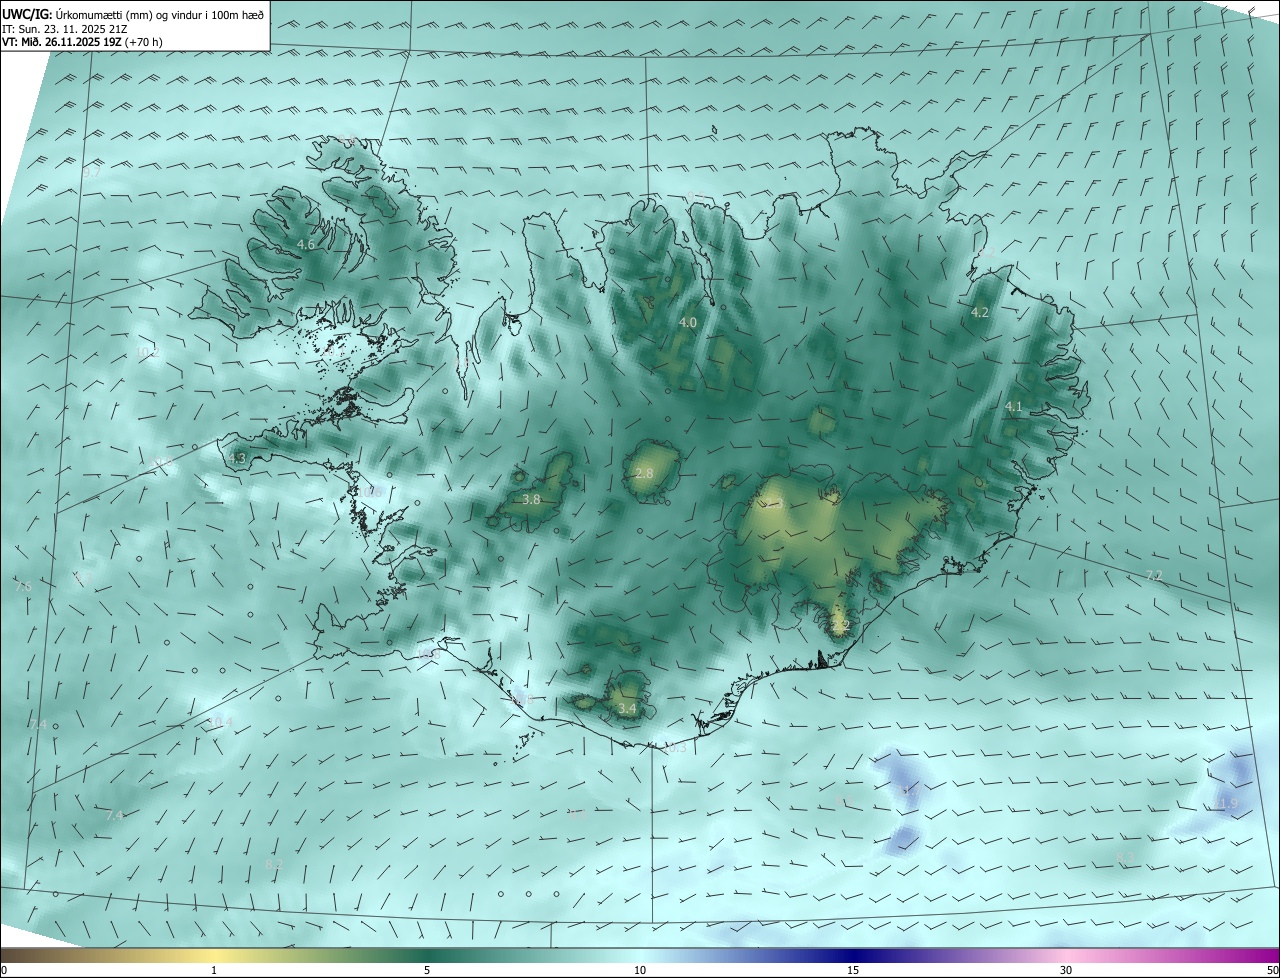
Task: Click the initial time "IT: Sun. 23. 11. 2025 21Z"
Action: click(65, 28)
